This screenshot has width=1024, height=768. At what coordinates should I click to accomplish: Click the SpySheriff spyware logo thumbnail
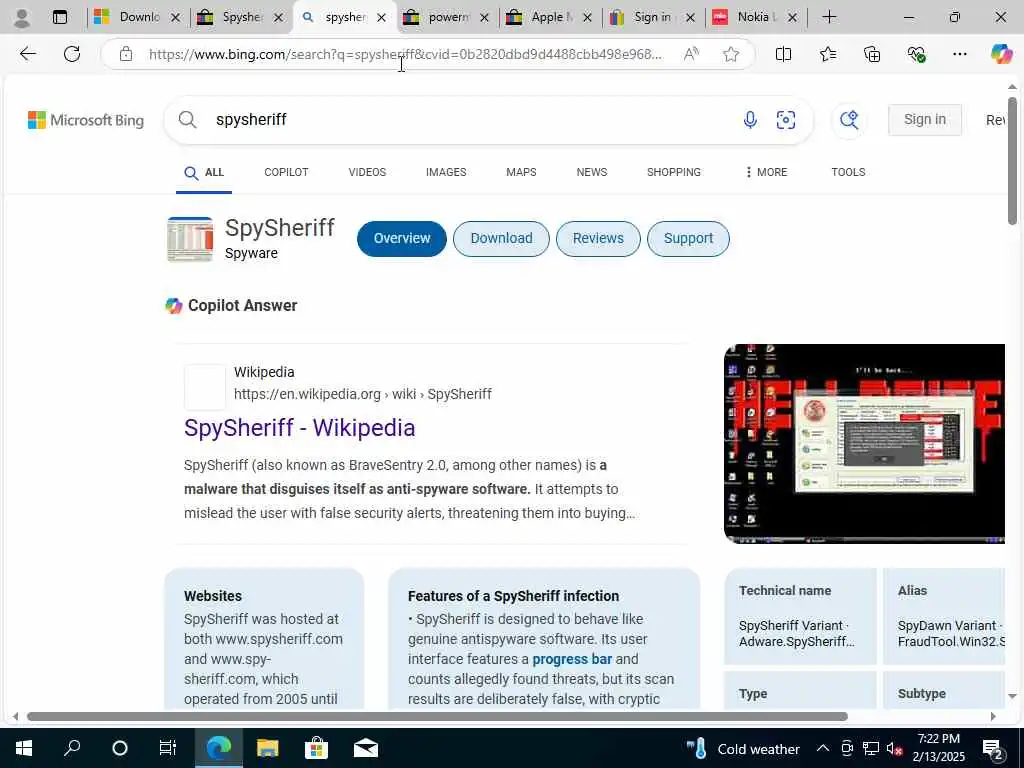coord(190,239)
